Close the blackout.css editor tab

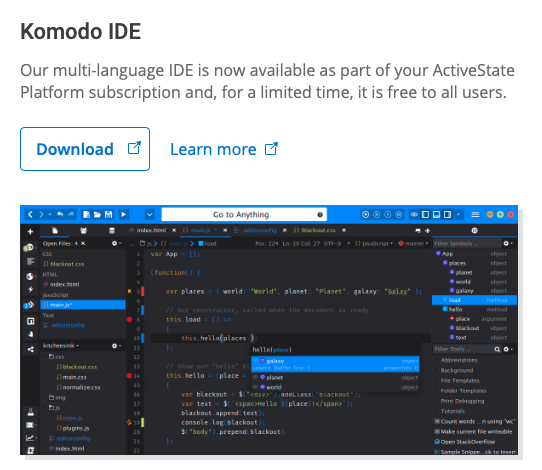pos(344,230)
